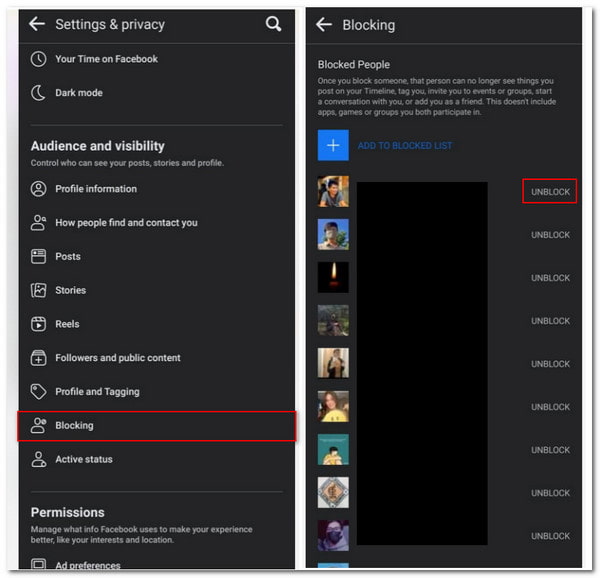Select the Blocked People heading
This screenshot has height=578, width=600.
[x=354, y=65]
